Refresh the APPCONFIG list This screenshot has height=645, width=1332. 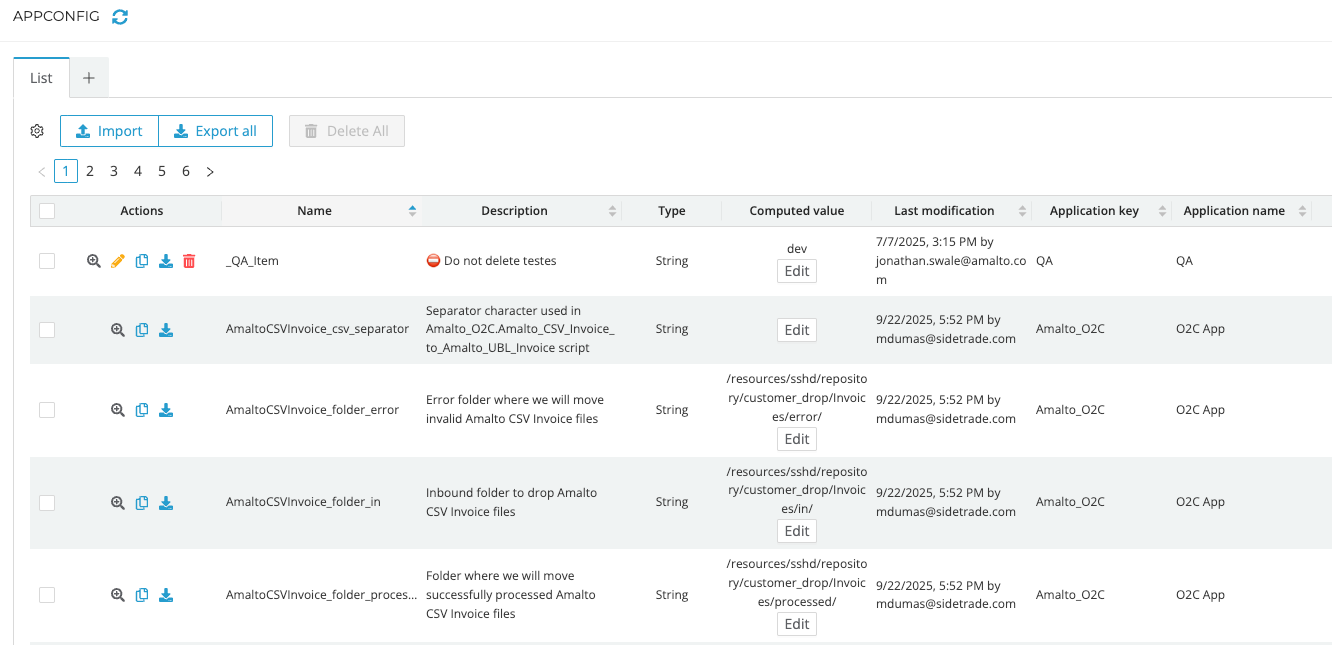pyautogui.click(x=120, y=16)
